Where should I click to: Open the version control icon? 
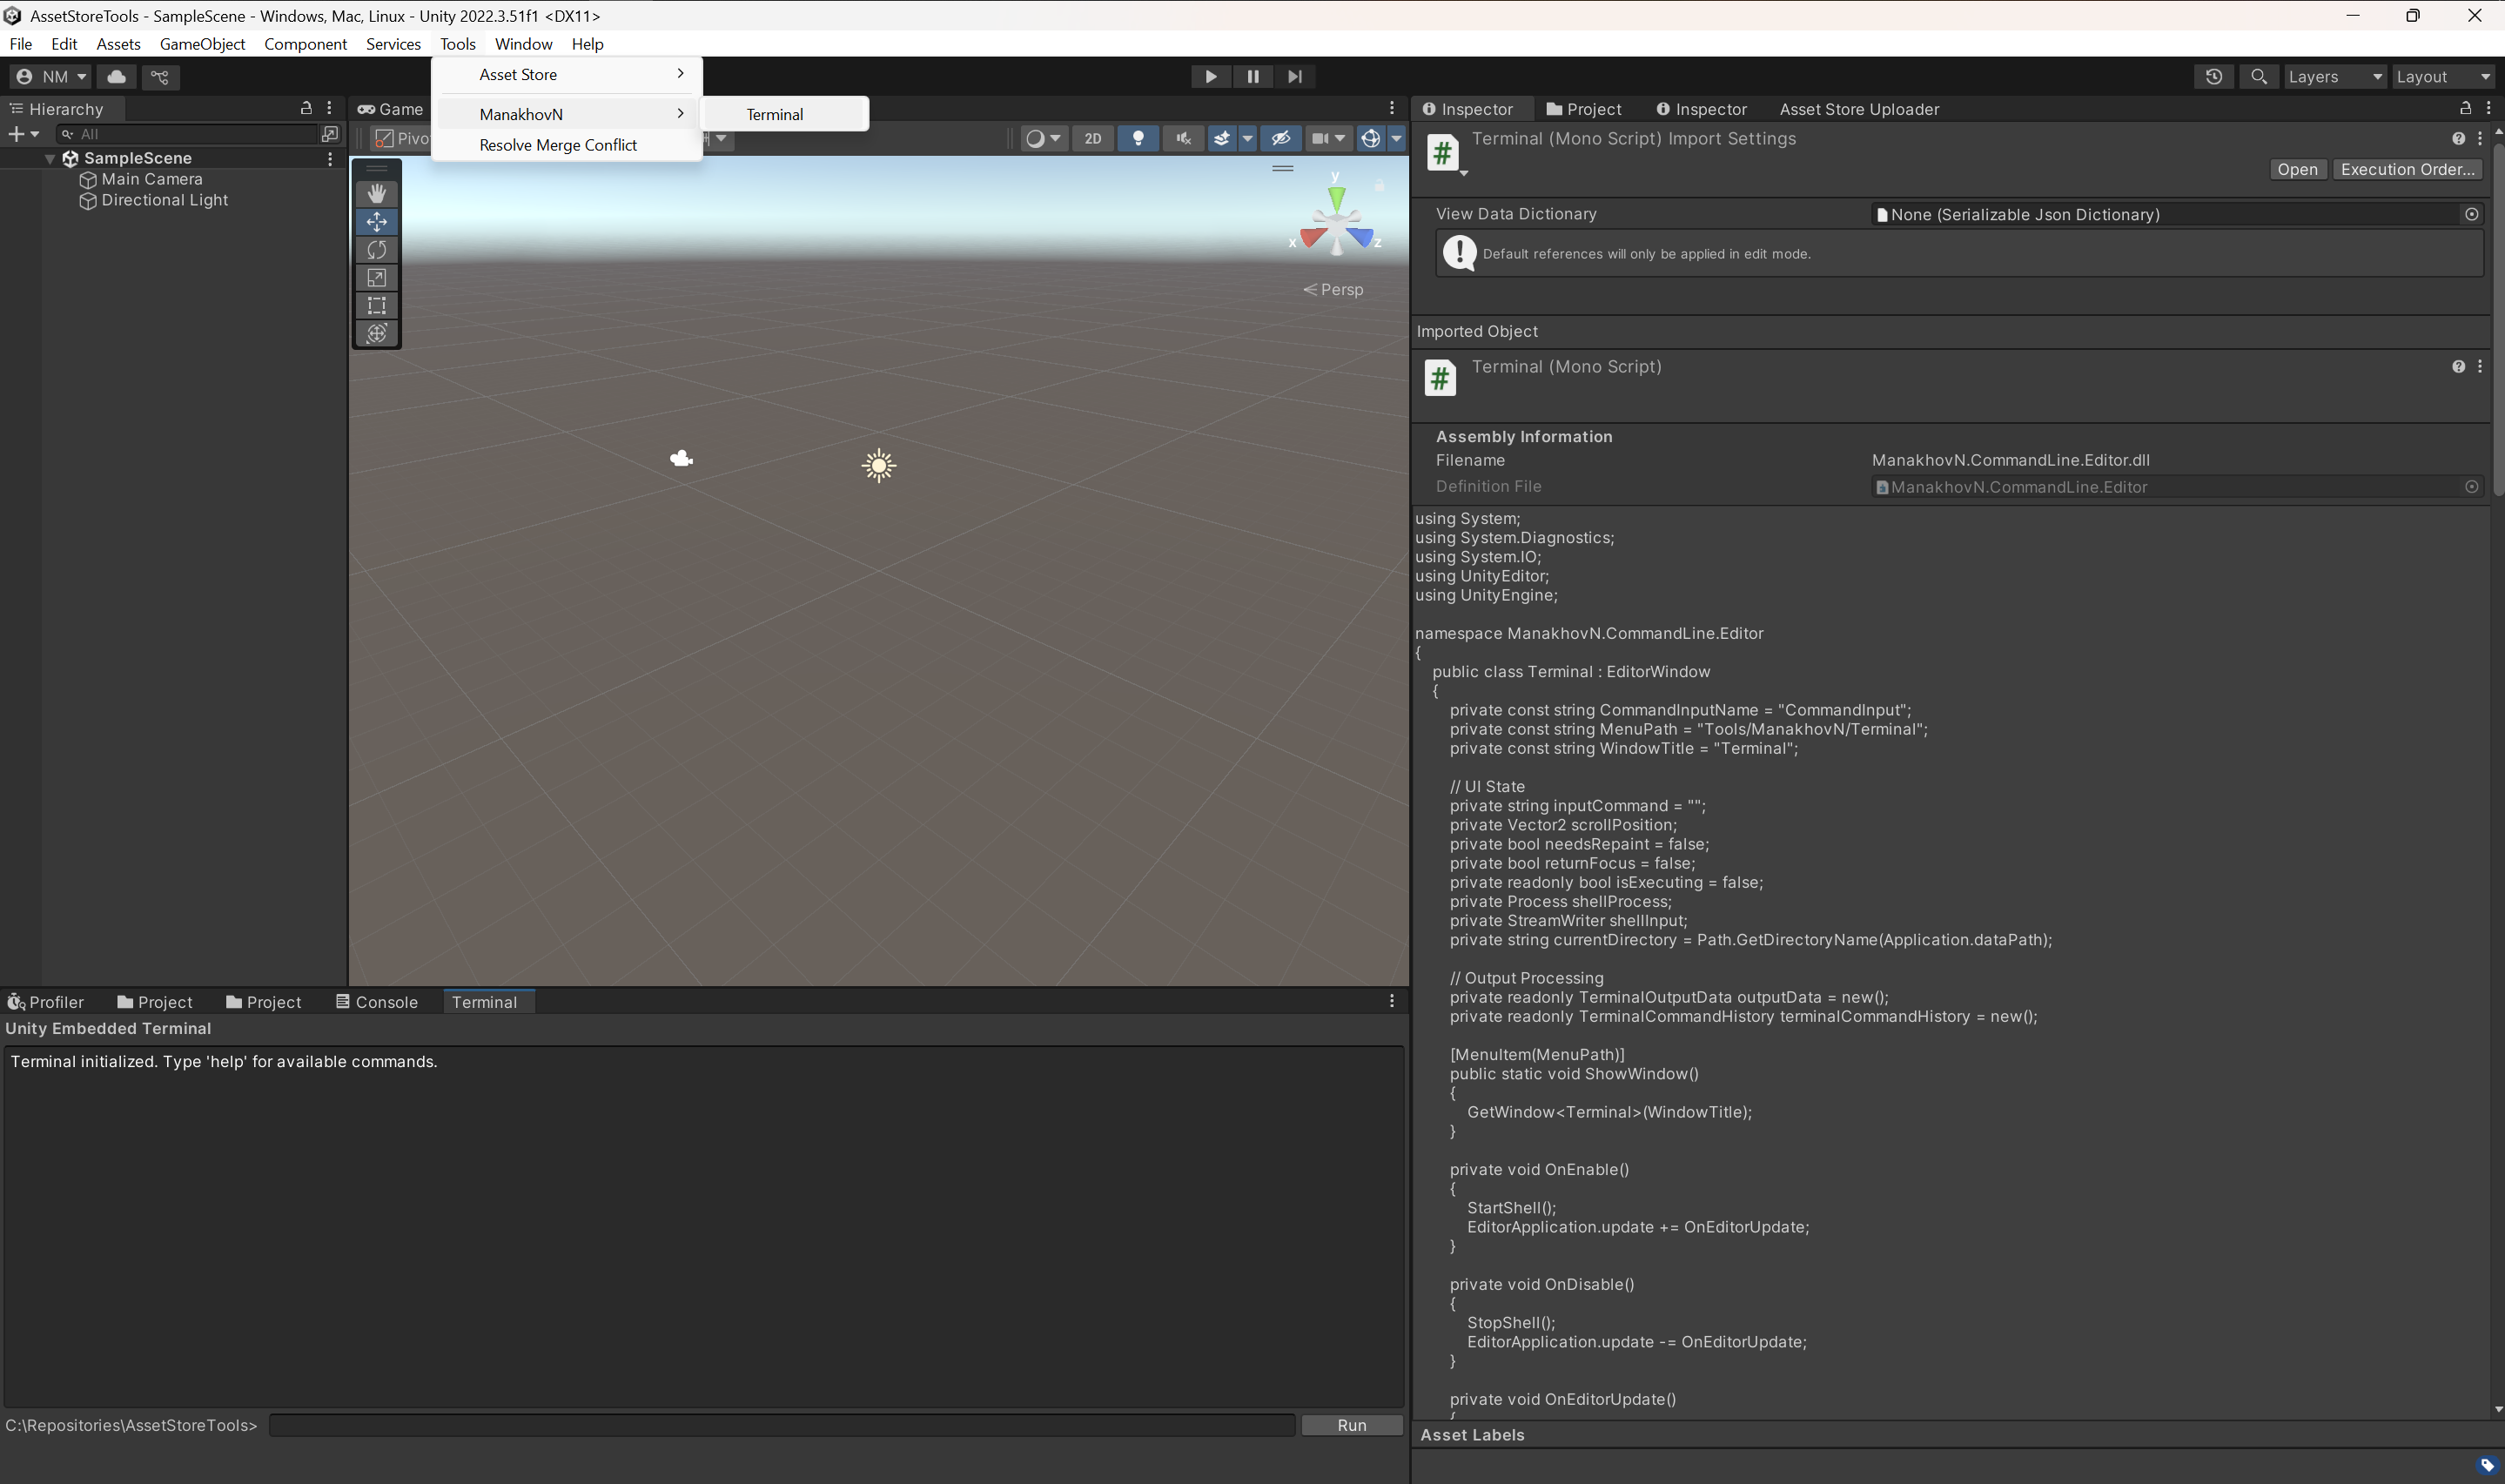[x=159, y=76]
